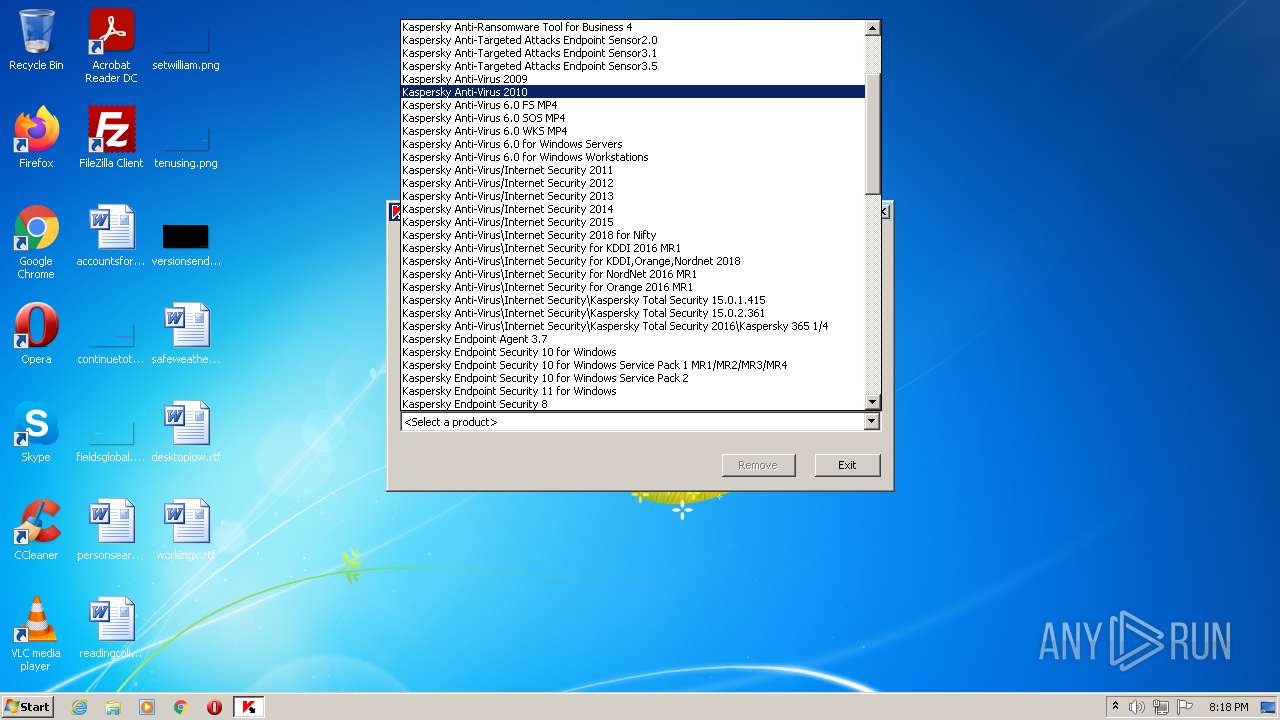Open readingcoll Word document icon
Image resolution: width=1280 pixels, height=720 pixels.
[x=111, y=628]
